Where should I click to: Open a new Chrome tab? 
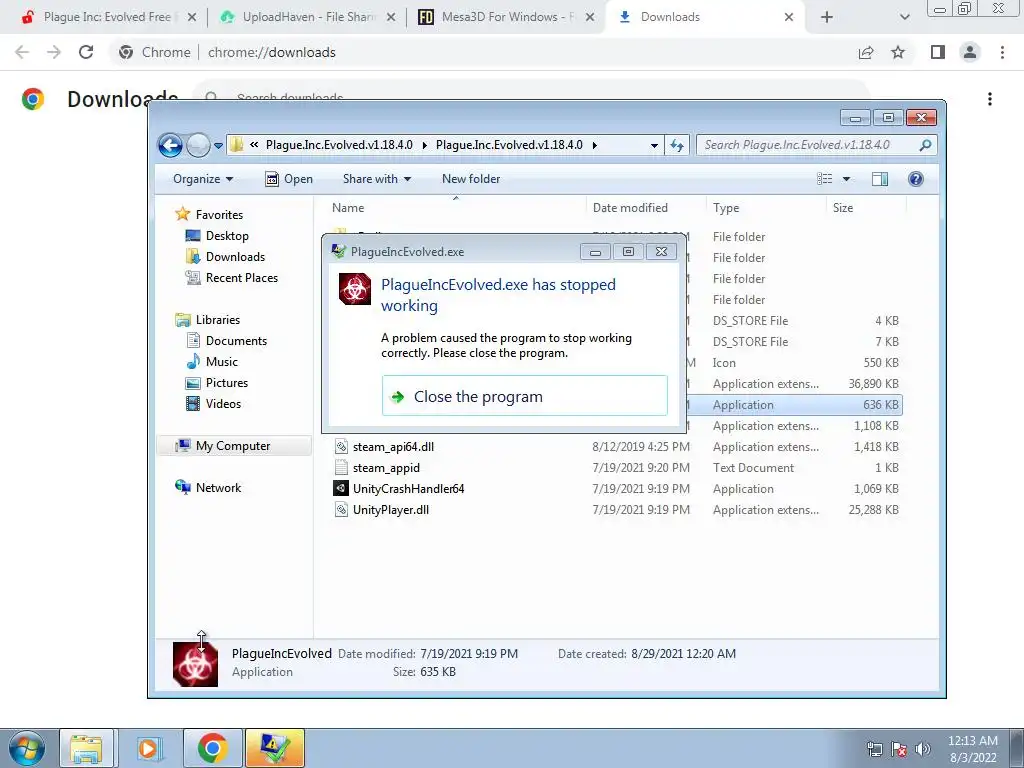(827, 17)
